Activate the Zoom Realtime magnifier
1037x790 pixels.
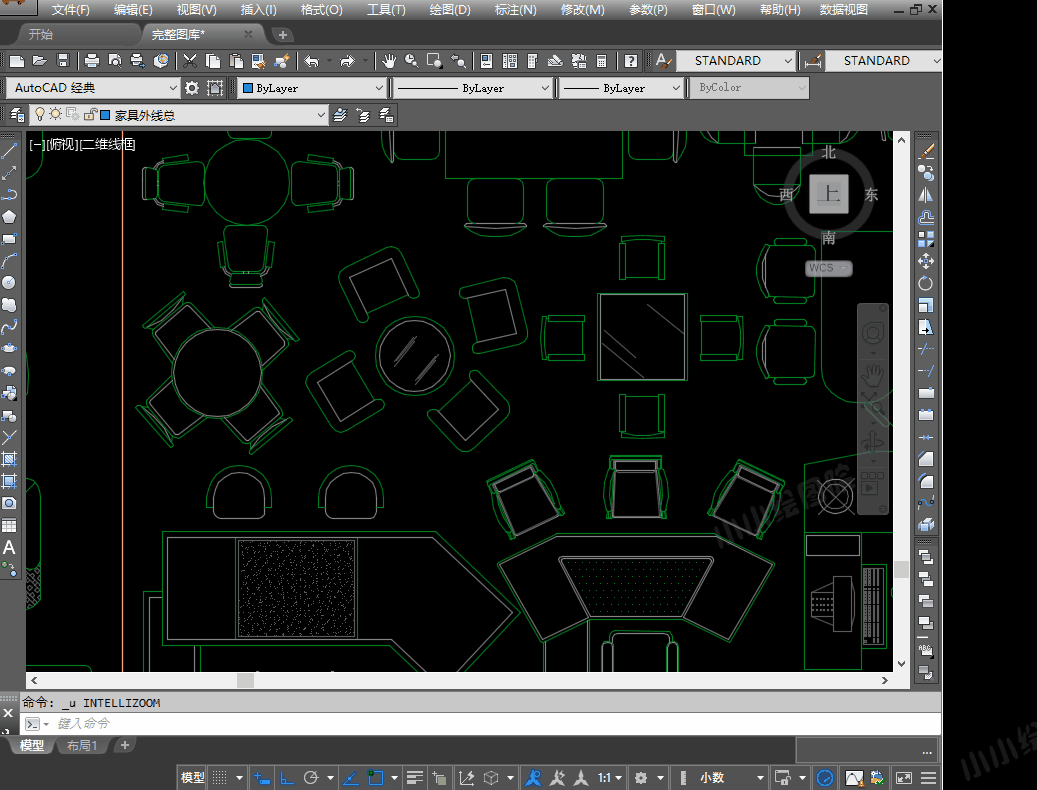coord(411,61)
